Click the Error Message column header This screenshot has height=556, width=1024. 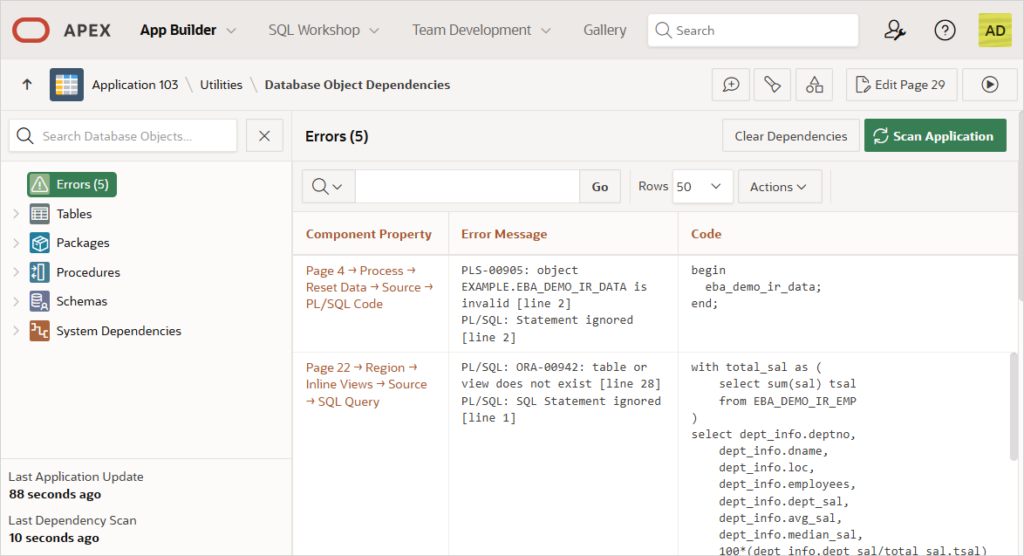tap(504, 234)
